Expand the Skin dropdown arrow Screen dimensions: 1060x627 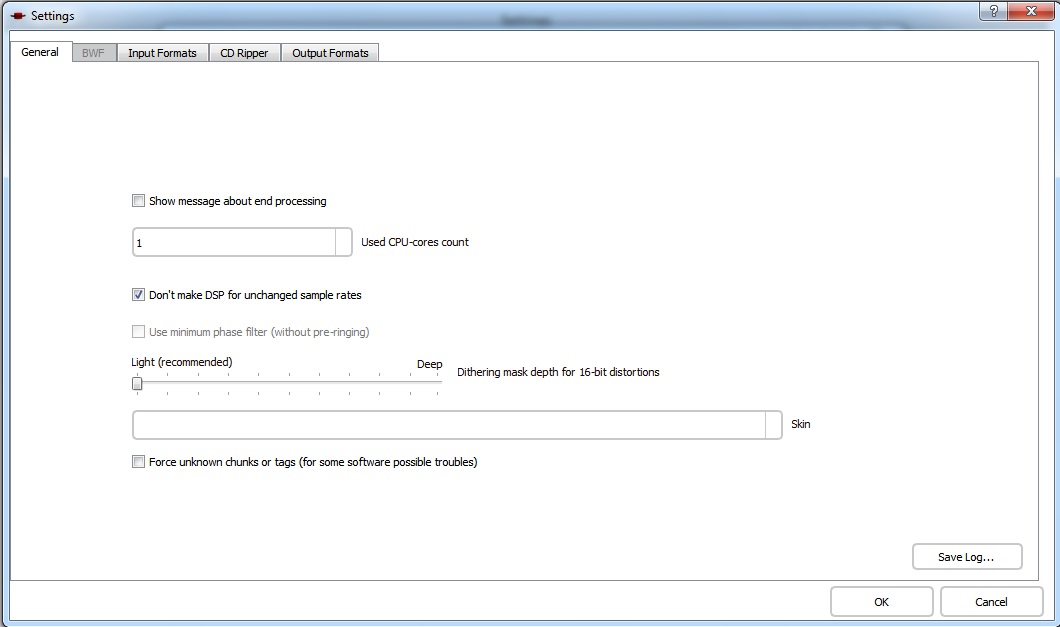point(773,425)
